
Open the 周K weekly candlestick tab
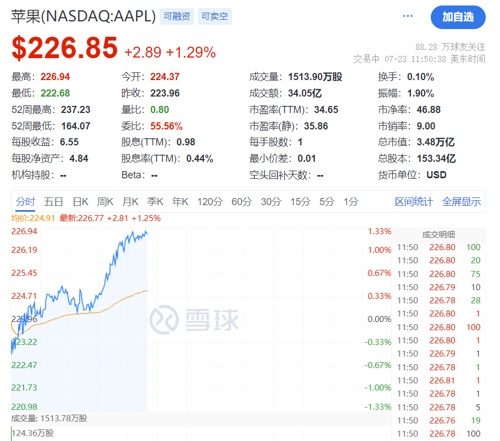tap(105, 202)
